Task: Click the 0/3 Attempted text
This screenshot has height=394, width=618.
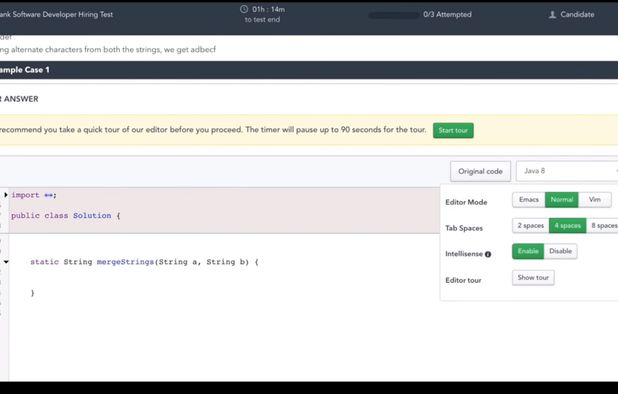Action: click(x=447, y=15)
